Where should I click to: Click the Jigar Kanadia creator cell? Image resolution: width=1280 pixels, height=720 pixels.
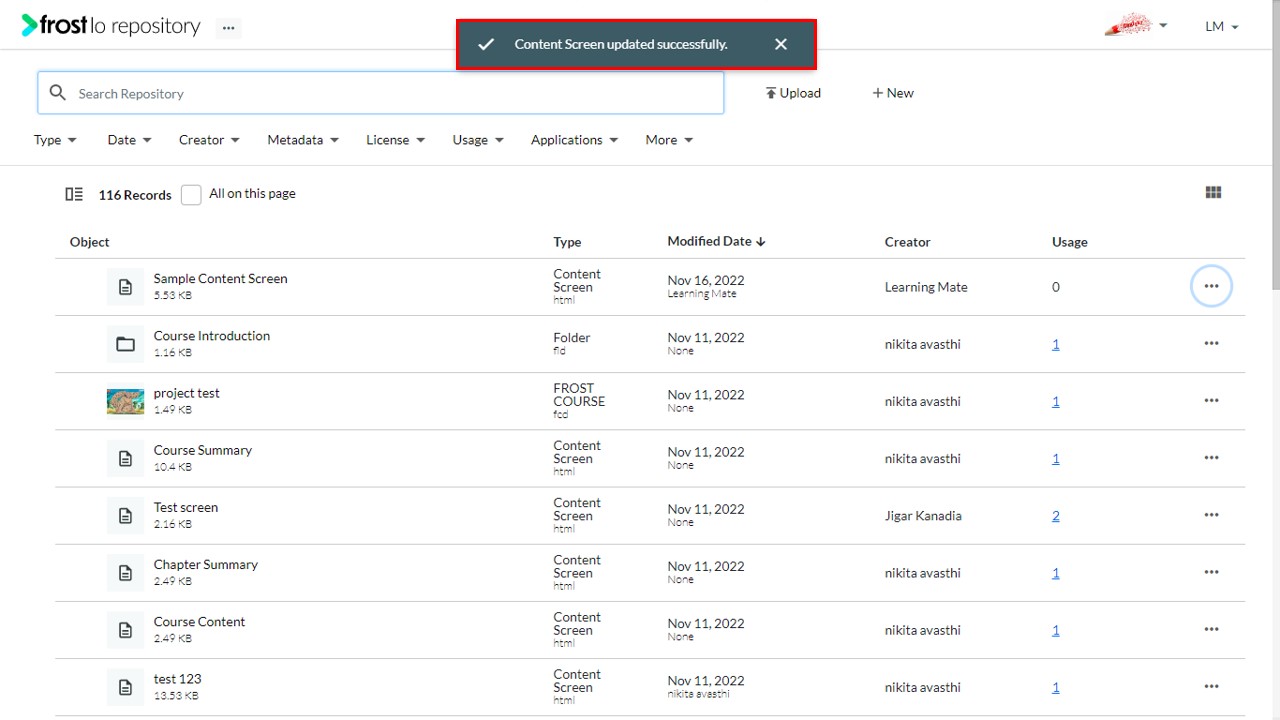click(923, 516)
